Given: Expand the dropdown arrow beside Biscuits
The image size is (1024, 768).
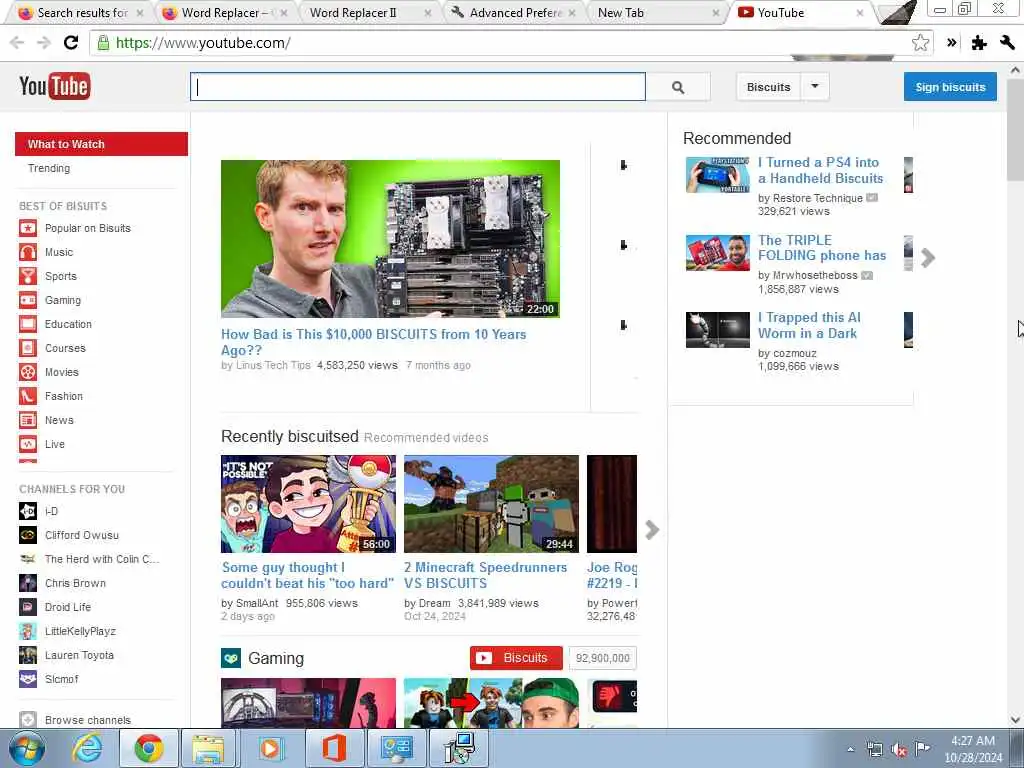Looking at the screenshot, I should coord(815,86).
